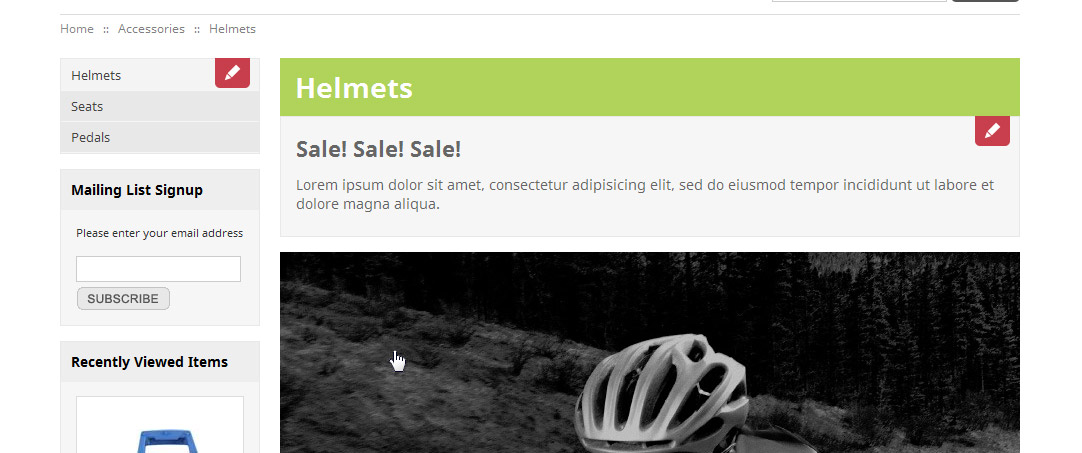Image resolution: width=1082 pixels, height=453 pixels.
Task: Open the recently viewed blue item thumbnail
Action: click(x=159, y=425)
